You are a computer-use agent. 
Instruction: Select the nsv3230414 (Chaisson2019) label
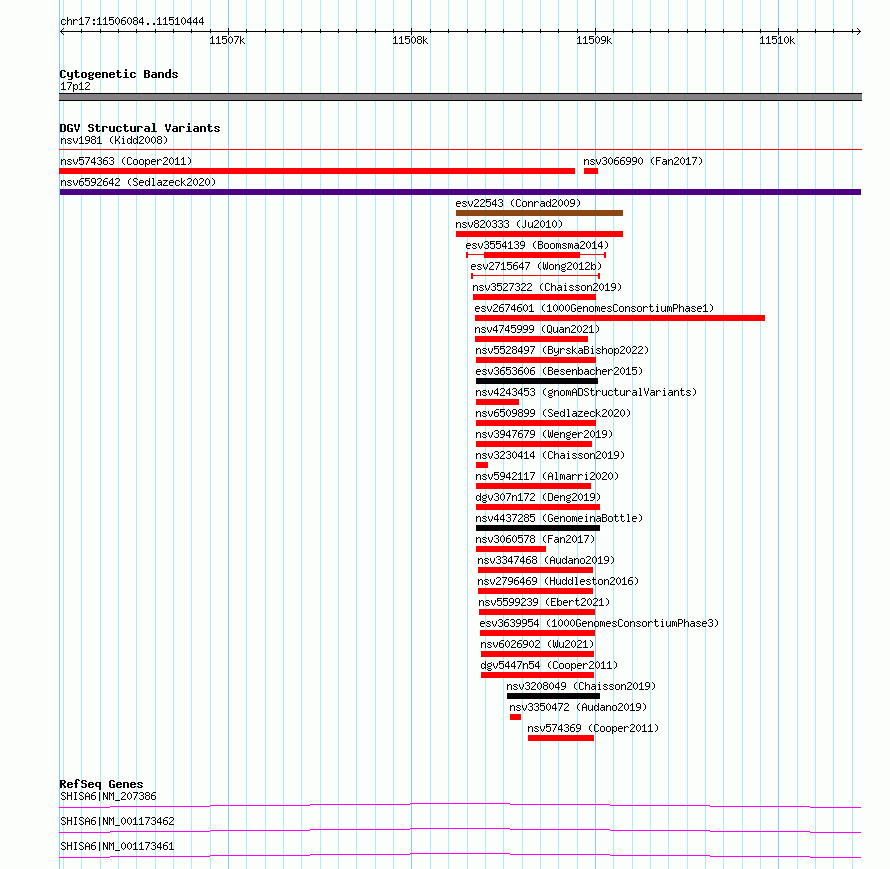tap(550, 455)
